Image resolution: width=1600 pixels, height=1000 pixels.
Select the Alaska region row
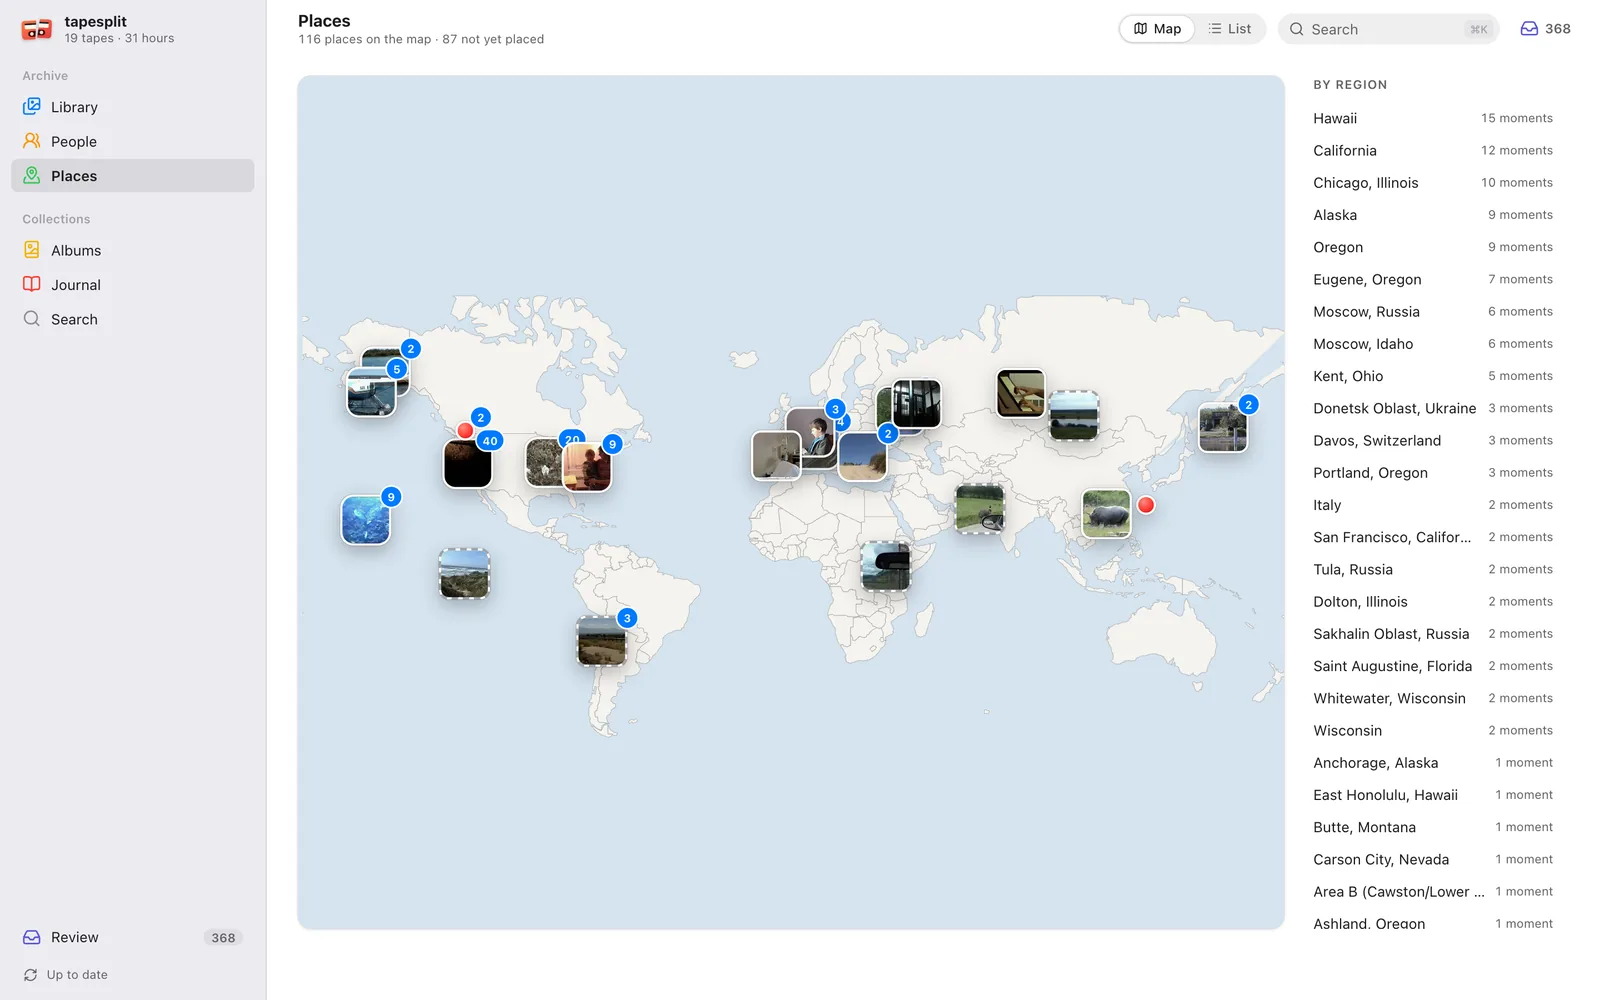pos(1433,215)
